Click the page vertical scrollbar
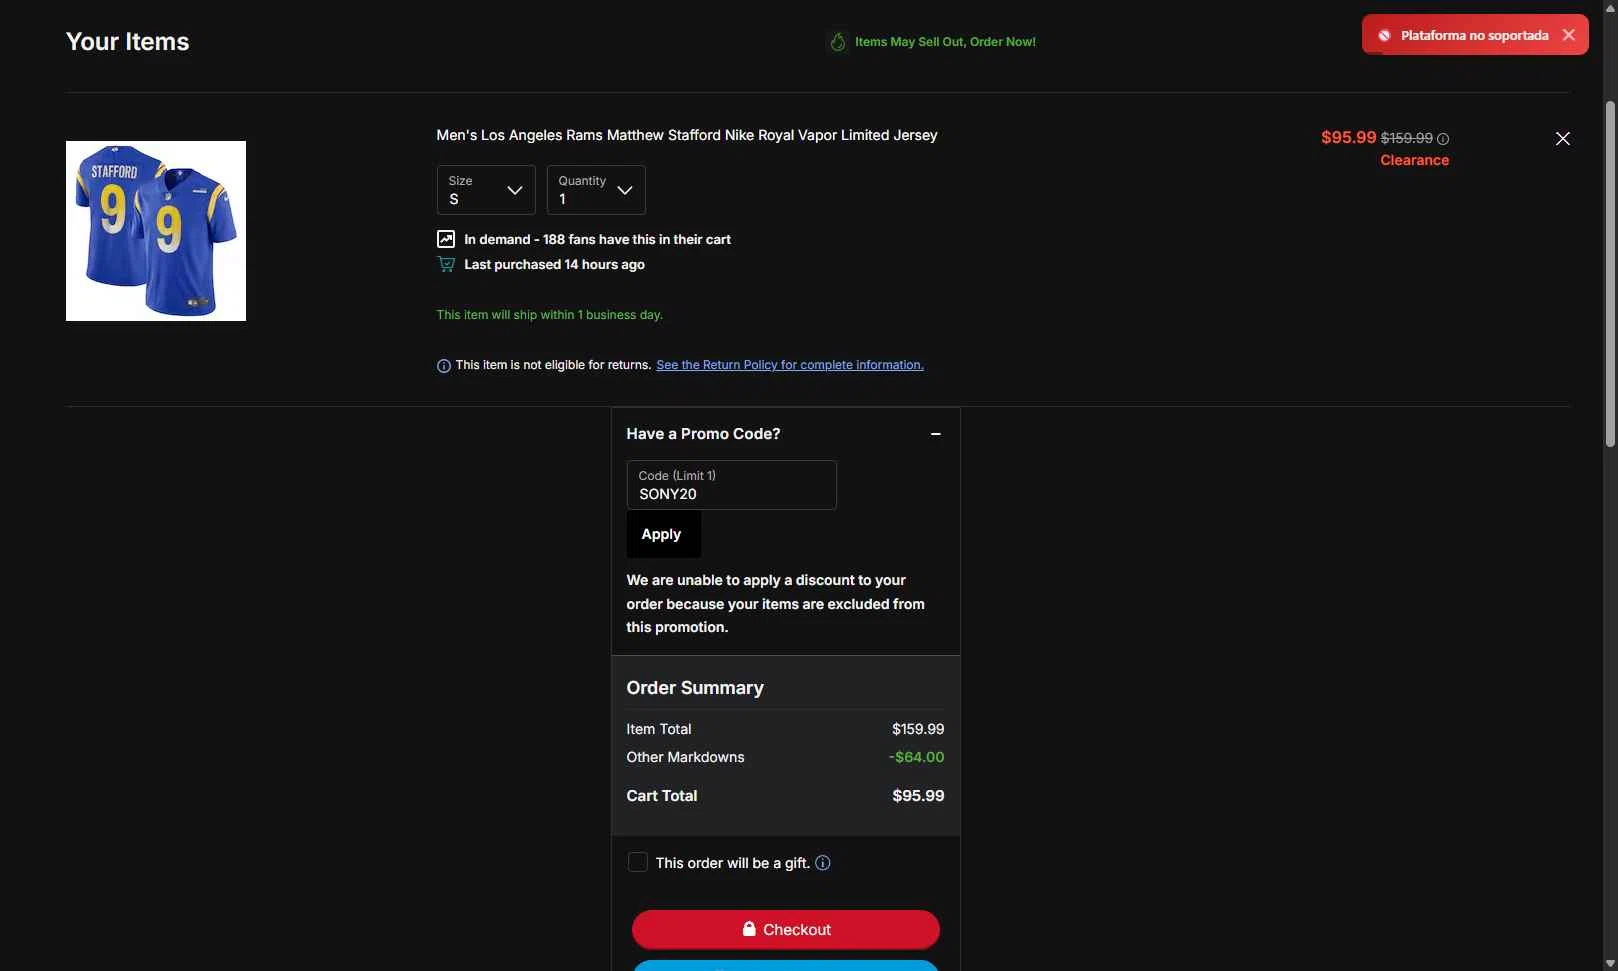The height and width of the screenshot is (971, 1618). point(1610,273)
